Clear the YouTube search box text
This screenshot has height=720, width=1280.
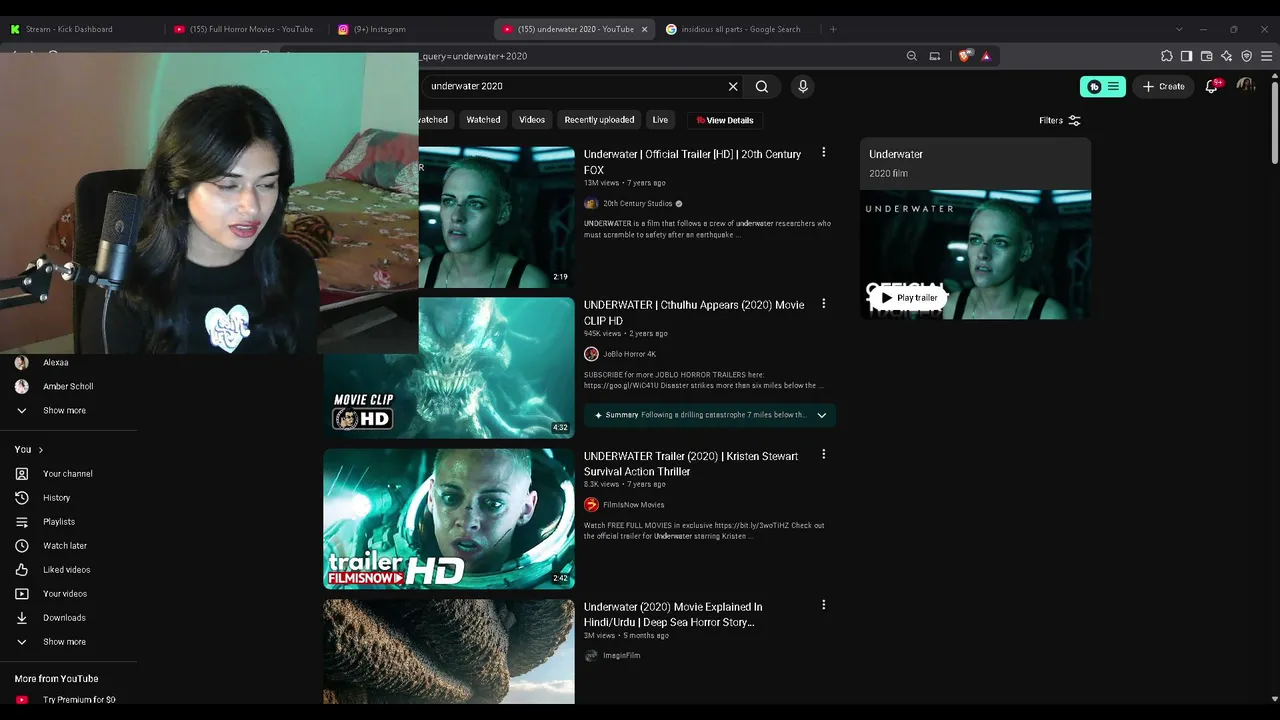tap(733, 86)
